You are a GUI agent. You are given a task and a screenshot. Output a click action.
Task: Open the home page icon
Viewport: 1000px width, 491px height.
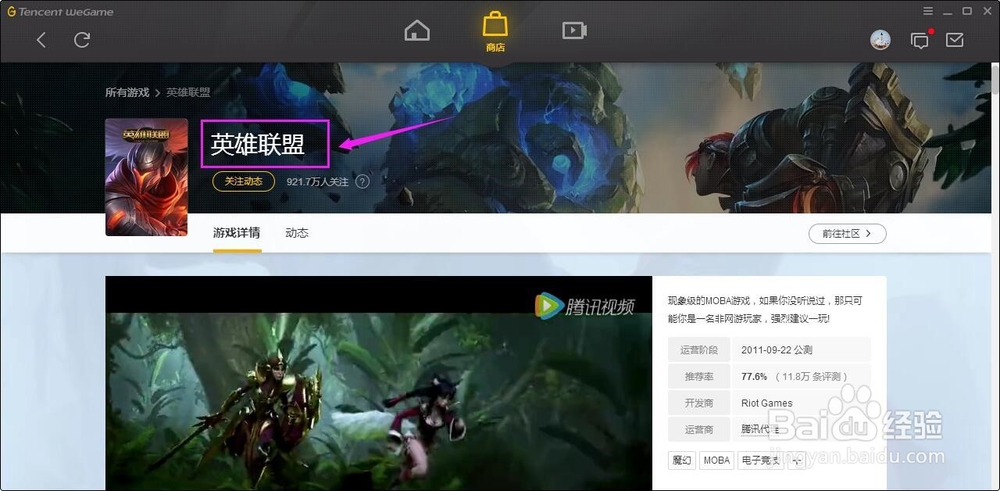point(417,31)
